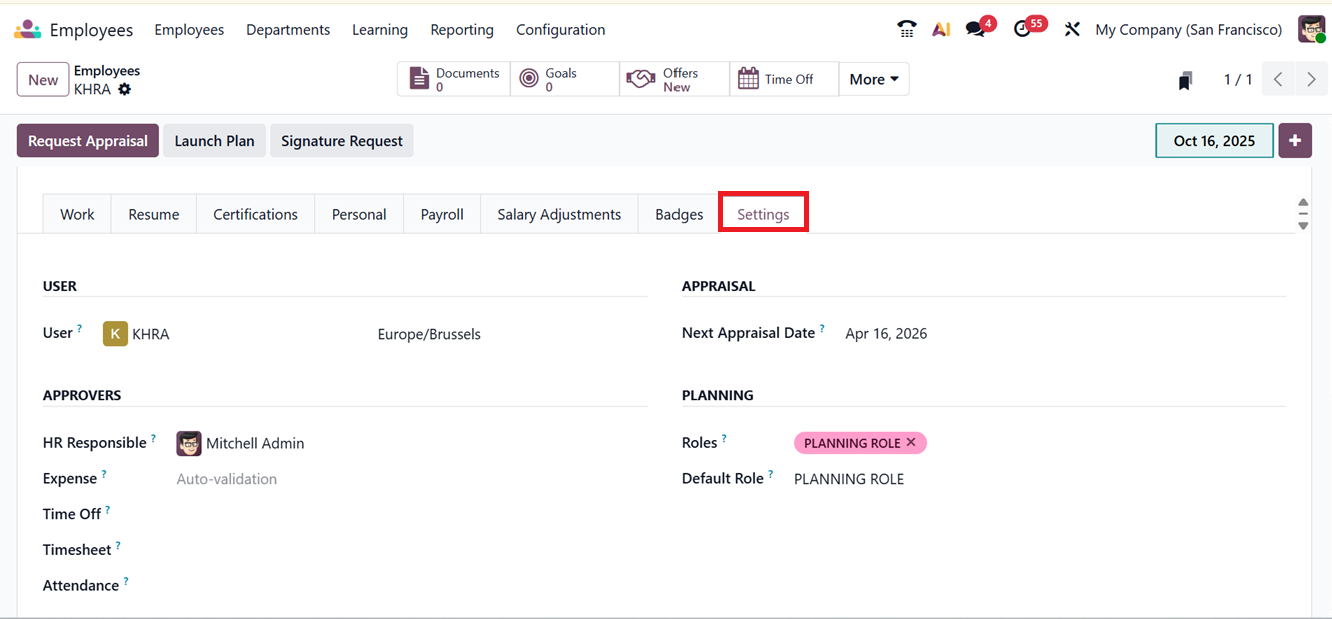Go to the next record arrow
The image size is (1332, 619).
[1311, 80]
